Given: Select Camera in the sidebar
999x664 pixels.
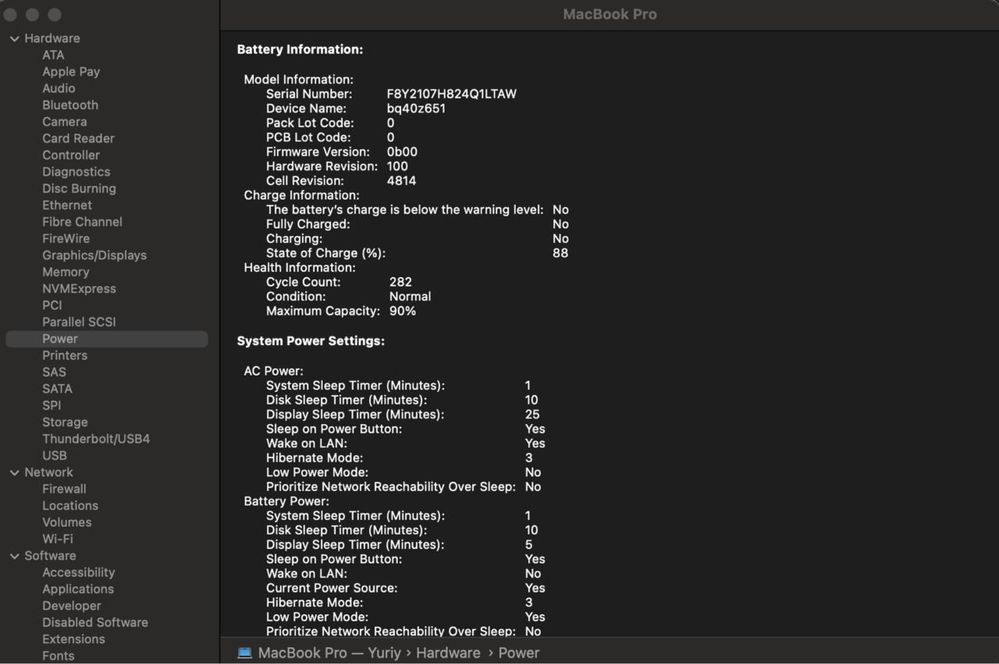Looking at the screenshot, I should pyautogui.click(x=64, y=122).
